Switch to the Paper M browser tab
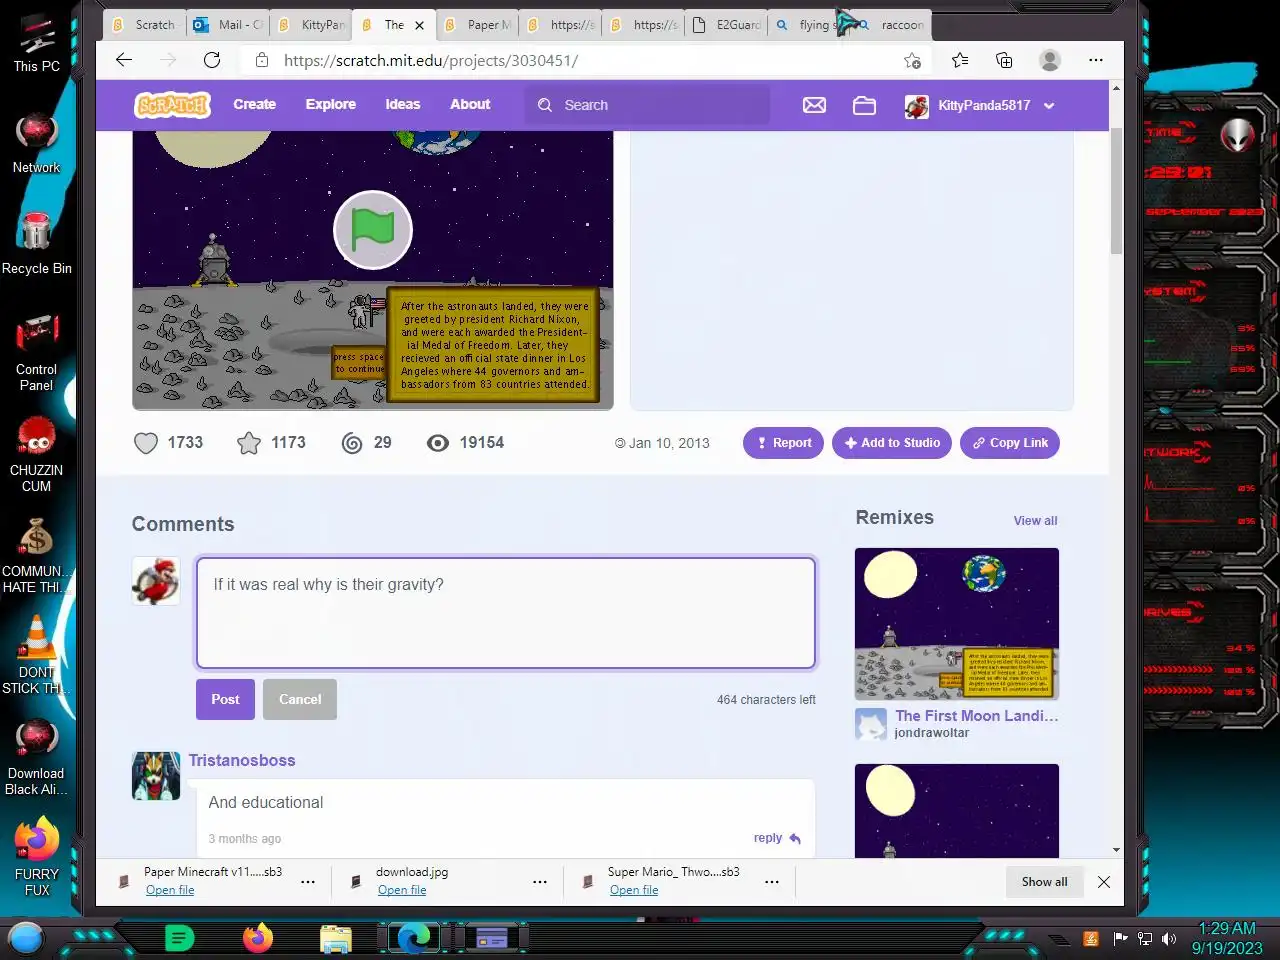This screenshot has height=960, width=1280. click(x=477, y=25)
